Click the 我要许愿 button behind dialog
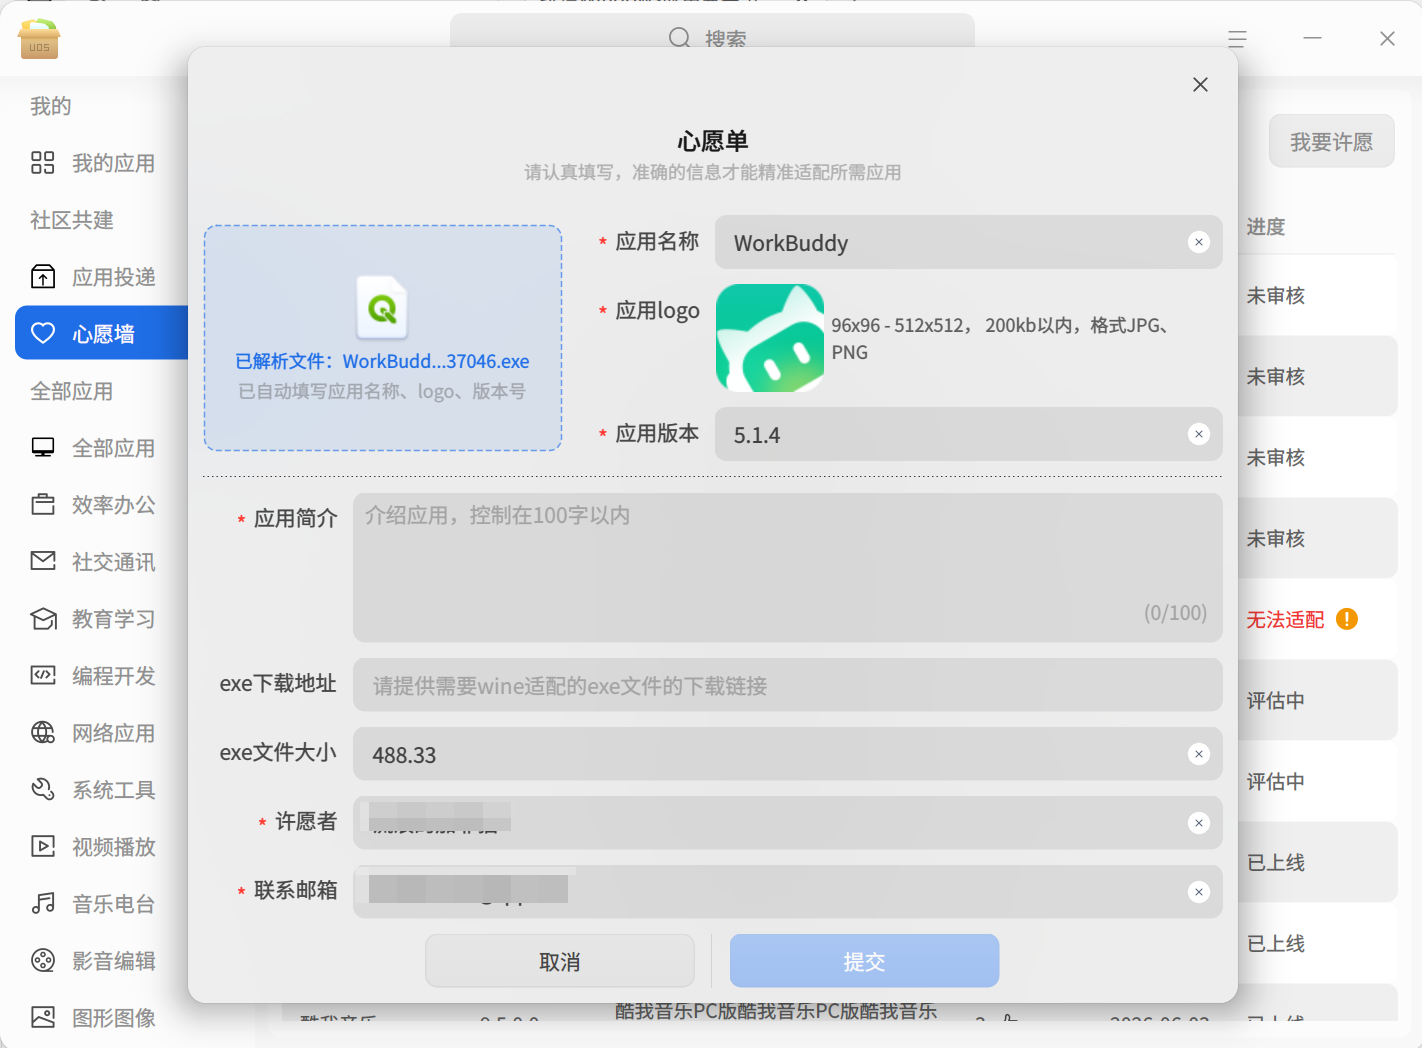1422x1048 pixels. pyautogui.click(x=1331, y=142)
